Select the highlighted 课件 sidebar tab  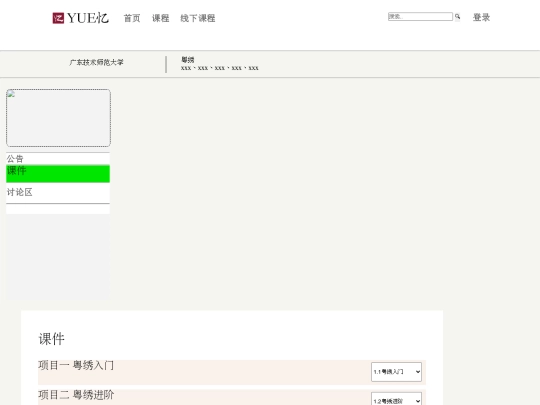(x=58, y=174)
